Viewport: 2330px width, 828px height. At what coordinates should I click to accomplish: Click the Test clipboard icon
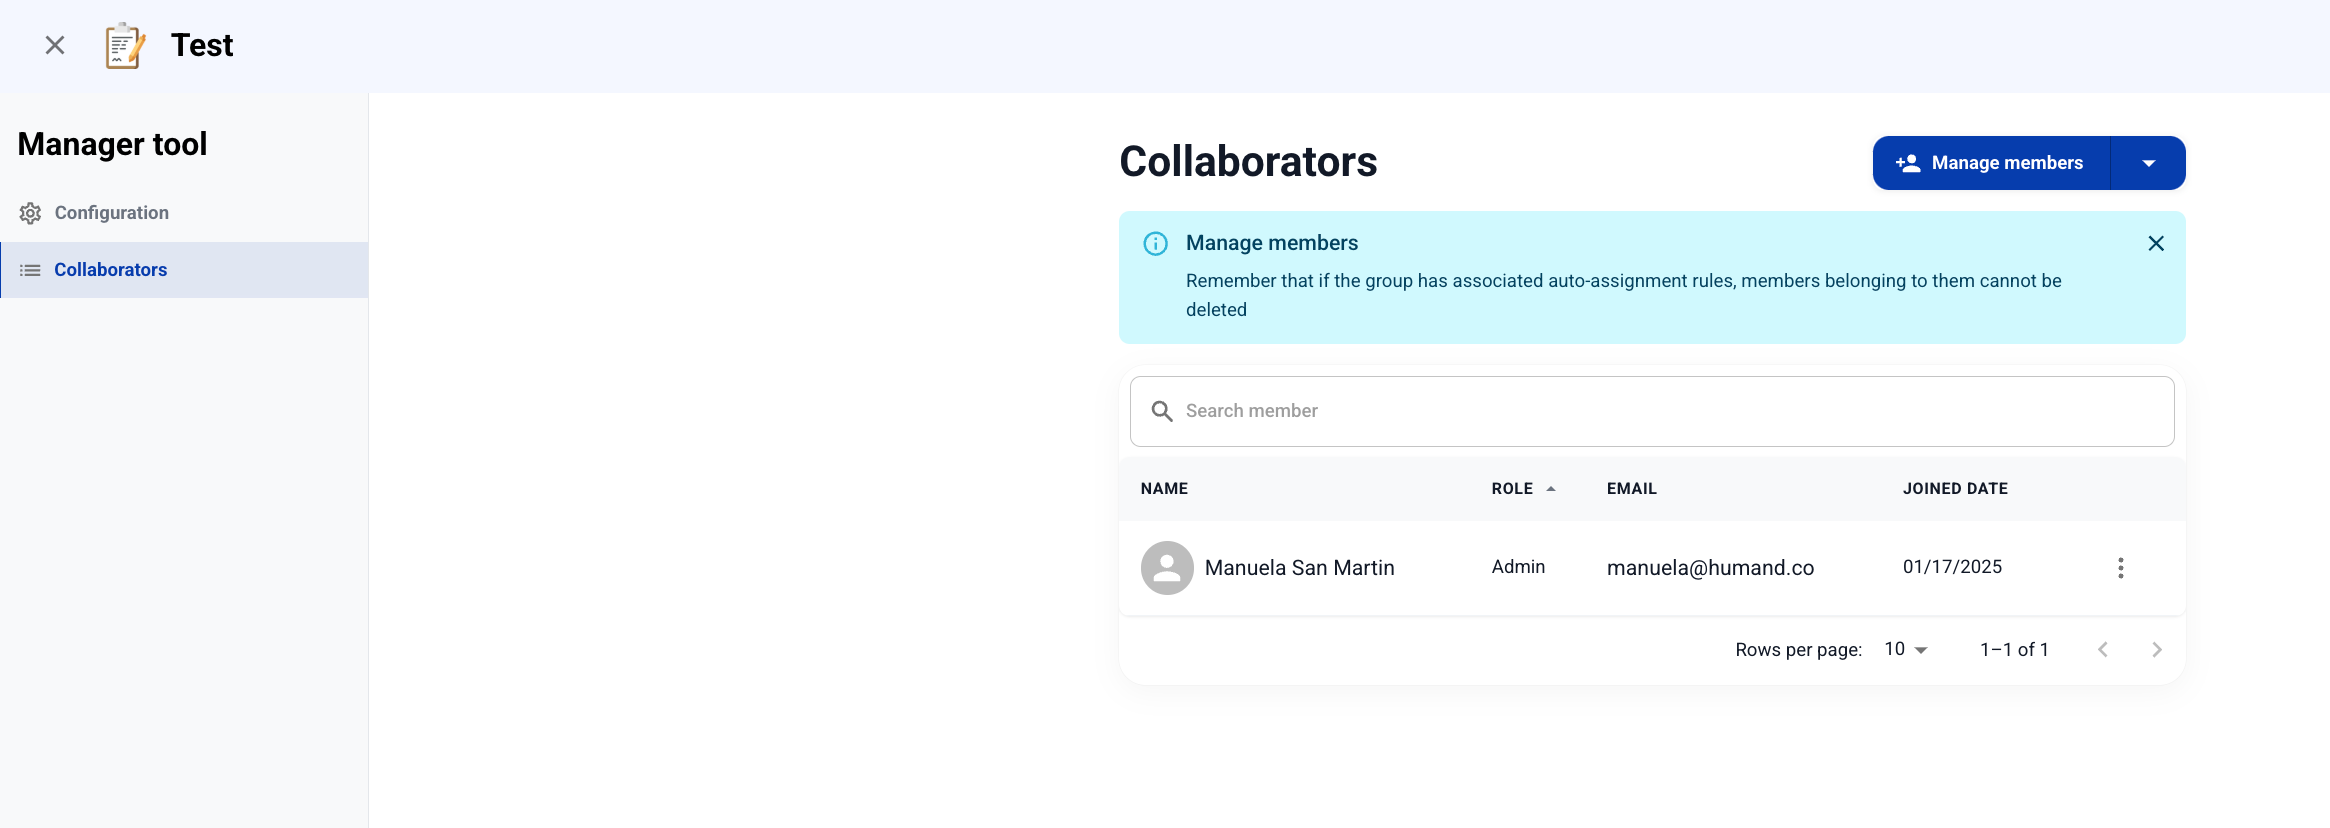click(x=125, y=46)
